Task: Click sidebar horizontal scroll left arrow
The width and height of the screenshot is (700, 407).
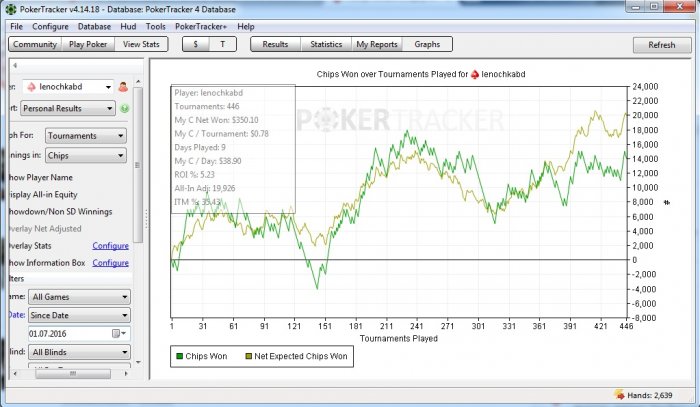Action: (15, 374)
